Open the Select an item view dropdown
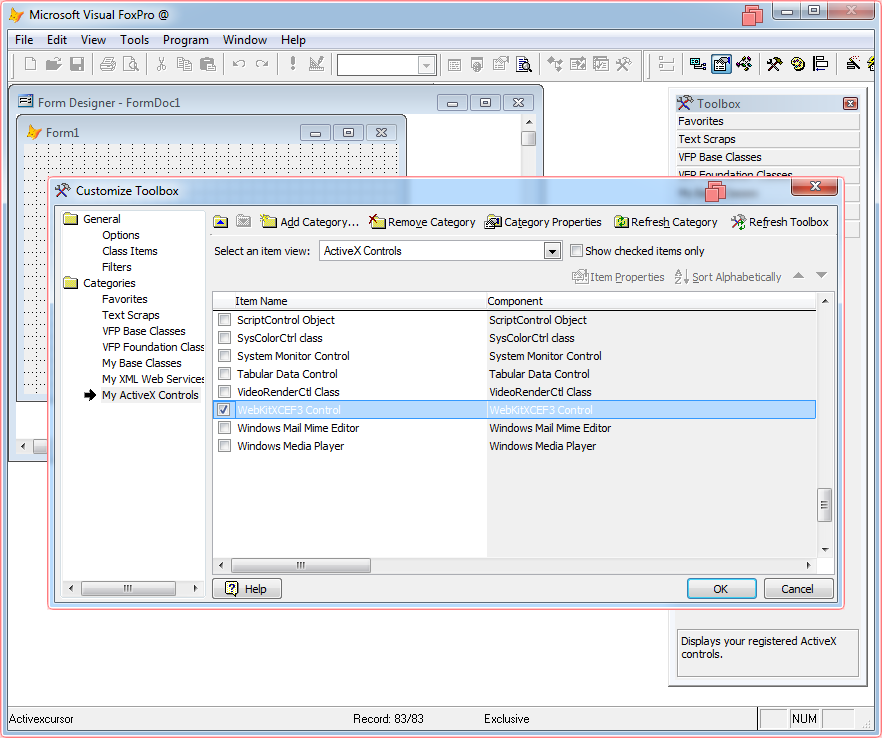The height and width of the screenshot is (738, 882). (552, 251)
